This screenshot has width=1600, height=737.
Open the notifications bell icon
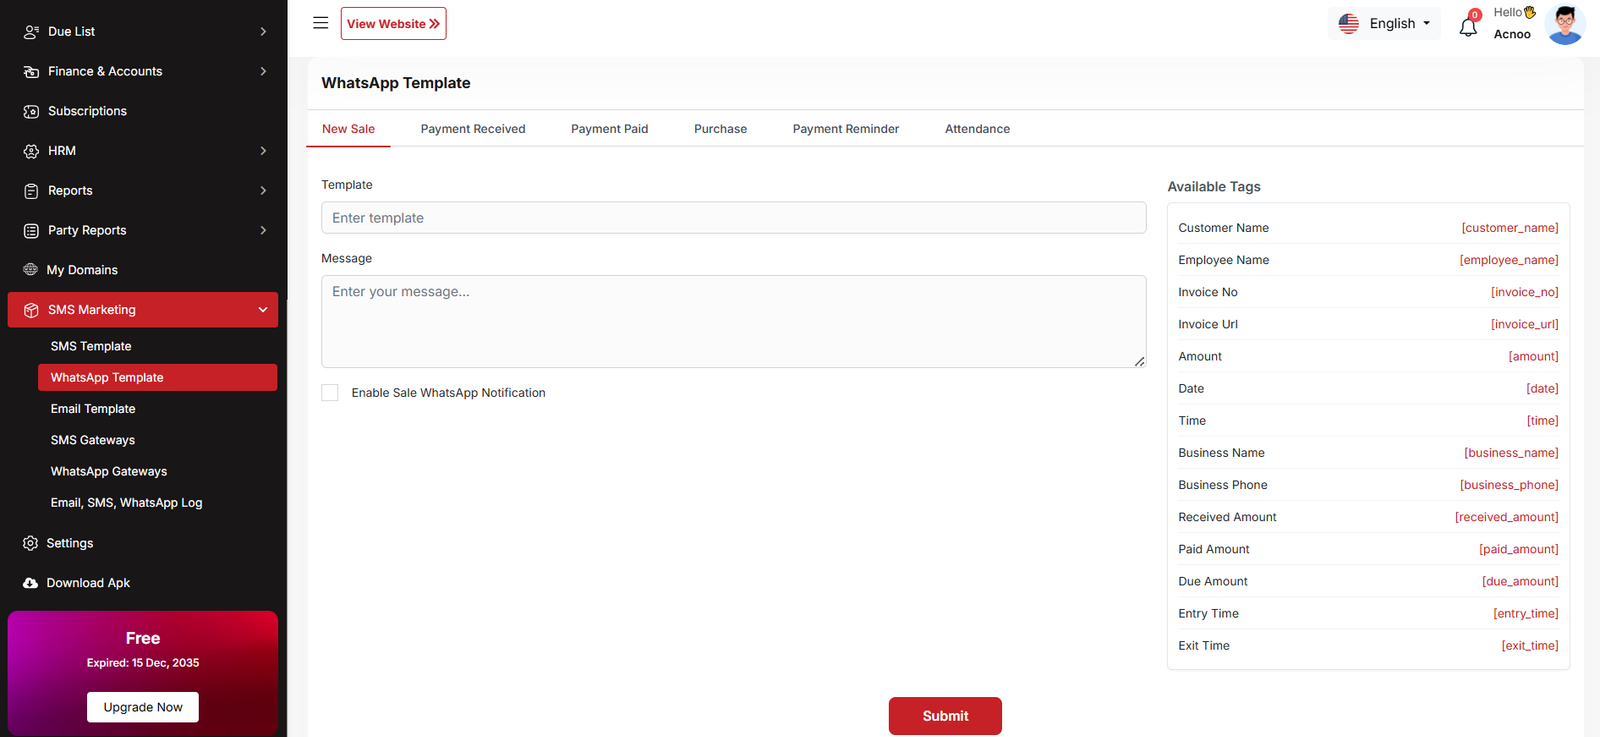pyautogui.click(x=1467, y=27)
